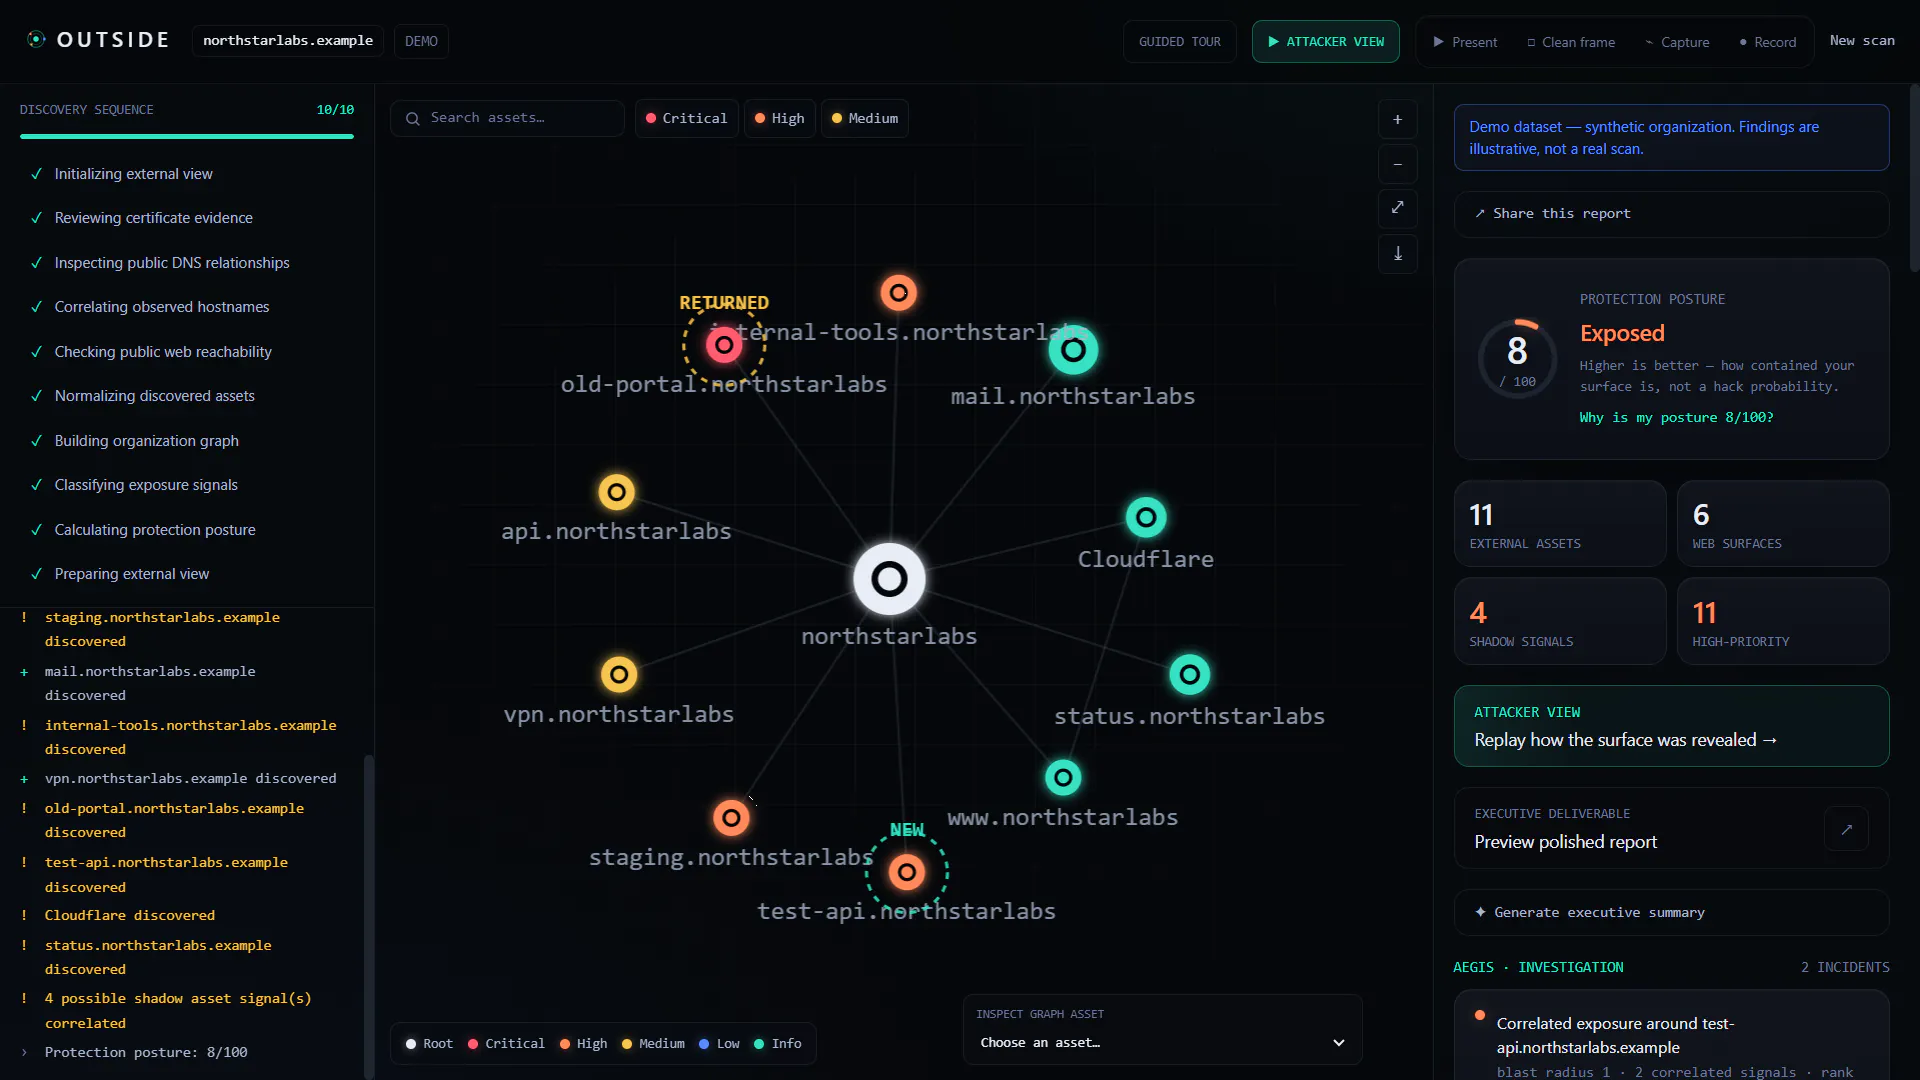
Task: Click Share this report
Action: (1671, 214)
